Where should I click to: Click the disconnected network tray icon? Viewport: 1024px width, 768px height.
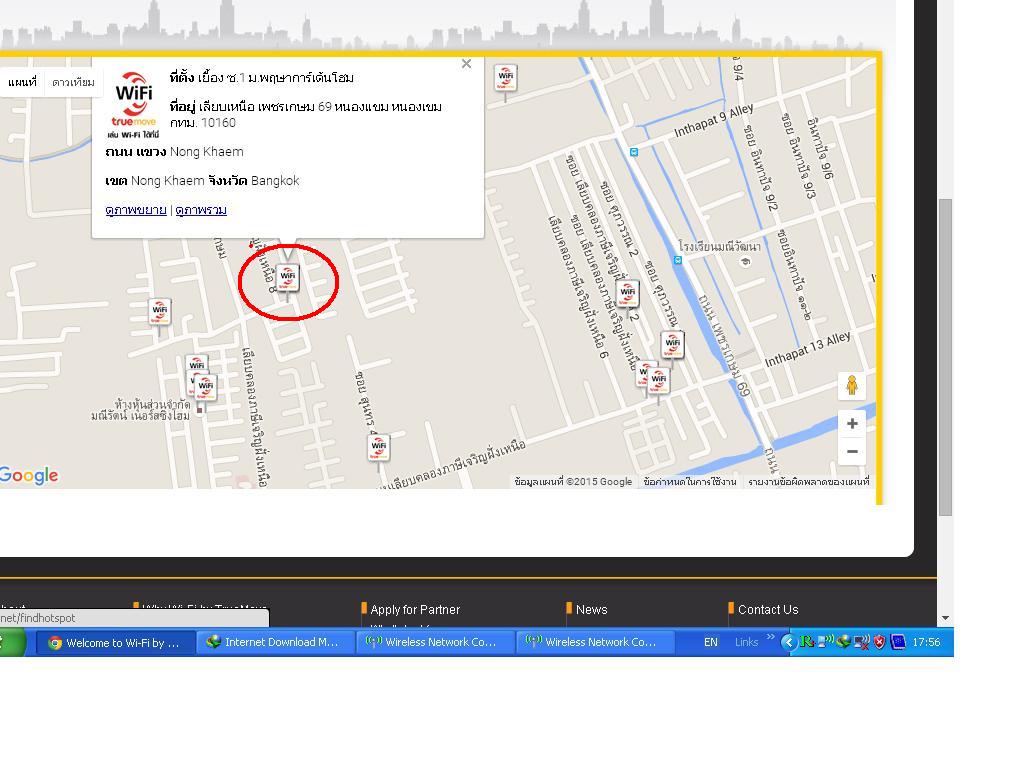862,643
